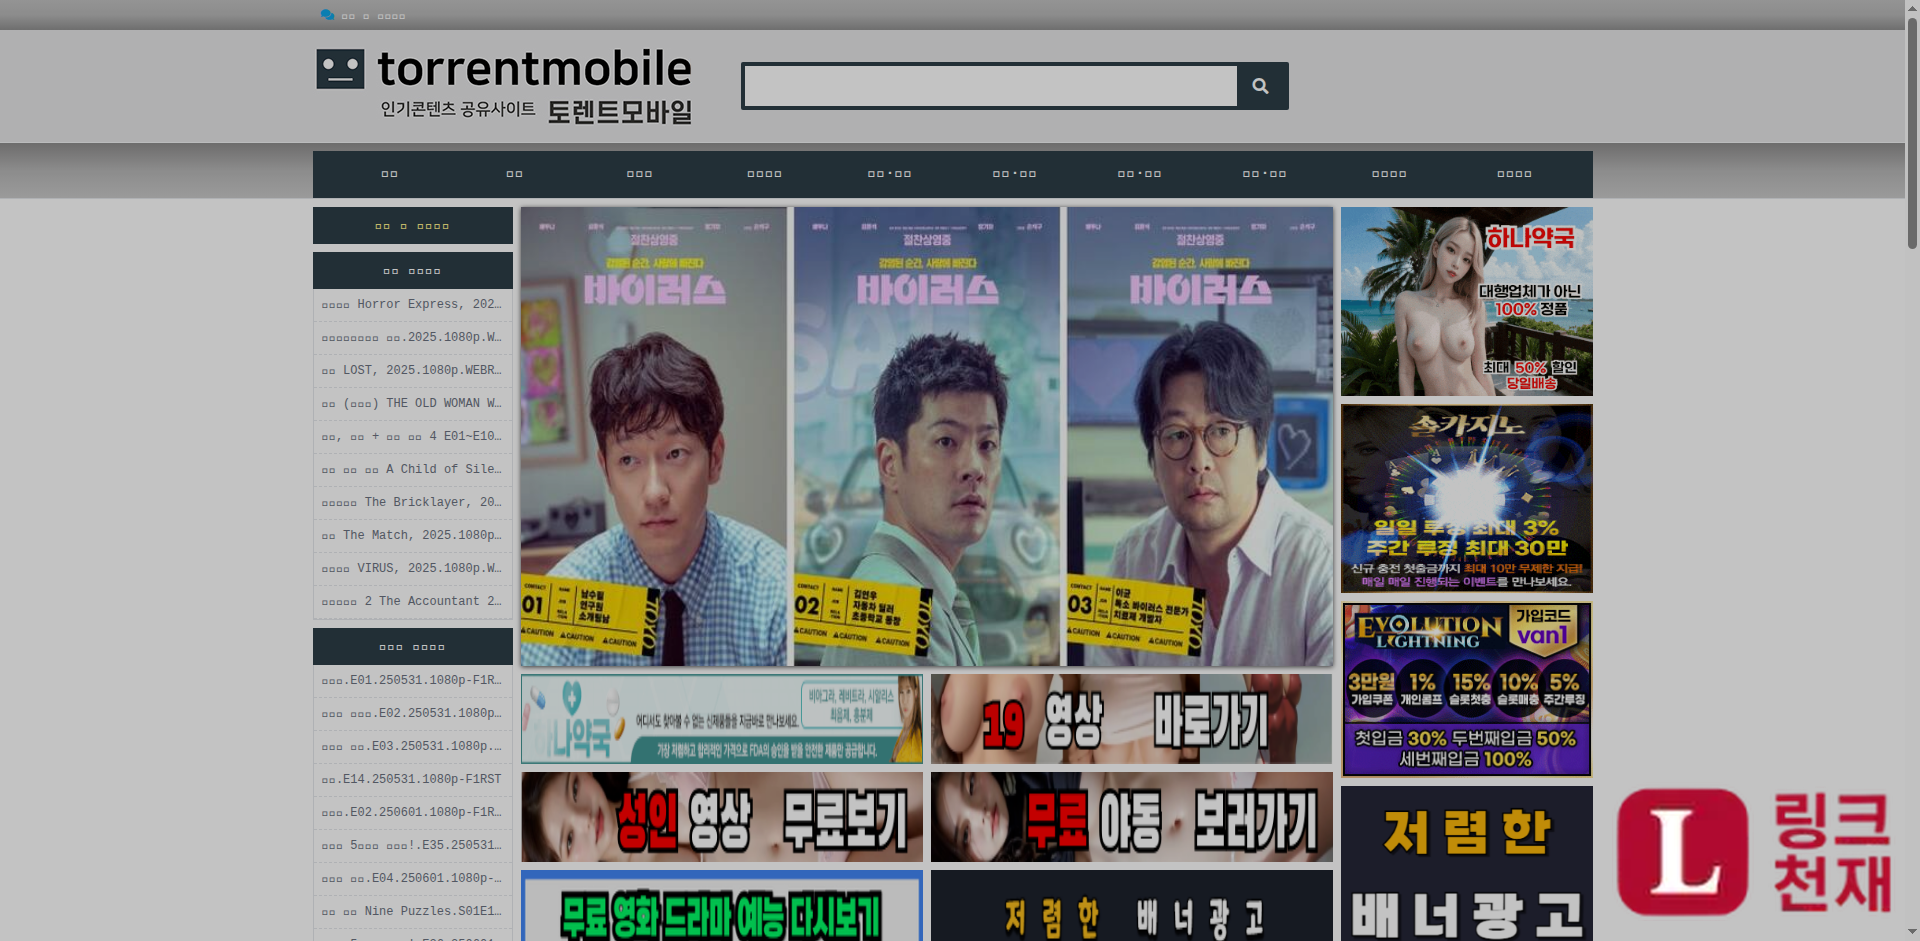Click the yellow-text header button above the lists
This screenshot has height=941, width=1920.
point(412,226)
